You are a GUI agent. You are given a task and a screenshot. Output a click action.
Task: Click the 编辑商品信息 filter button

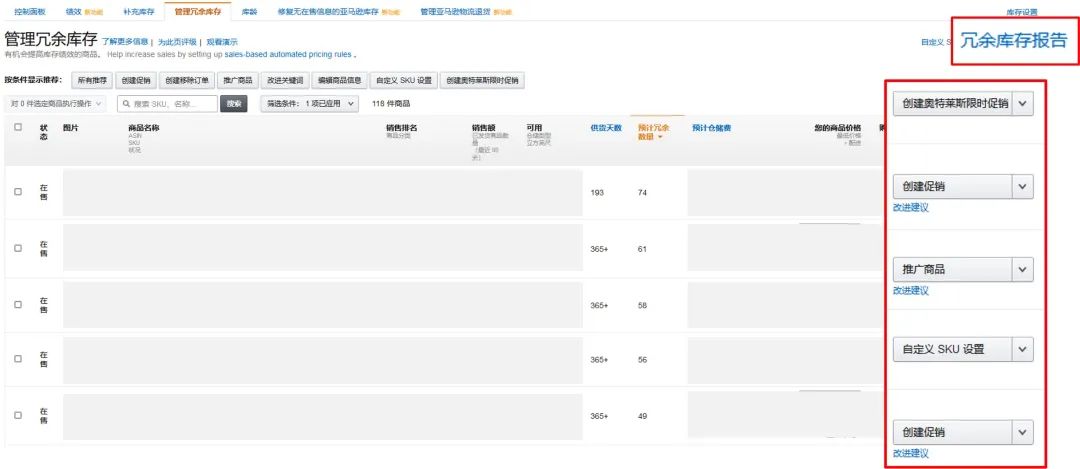(x=339, y=81)
